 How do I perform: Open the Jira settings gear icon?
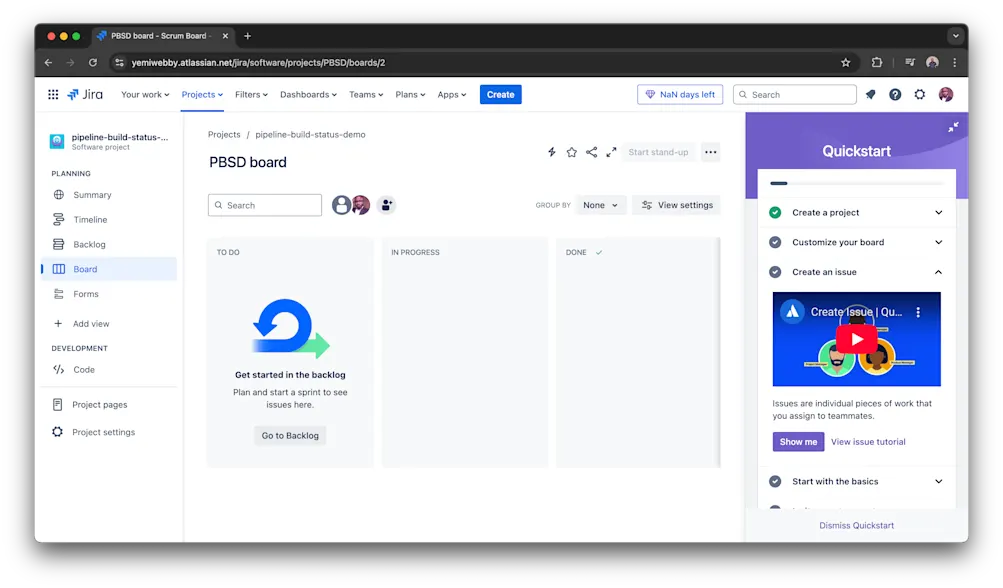pos(919,94)
